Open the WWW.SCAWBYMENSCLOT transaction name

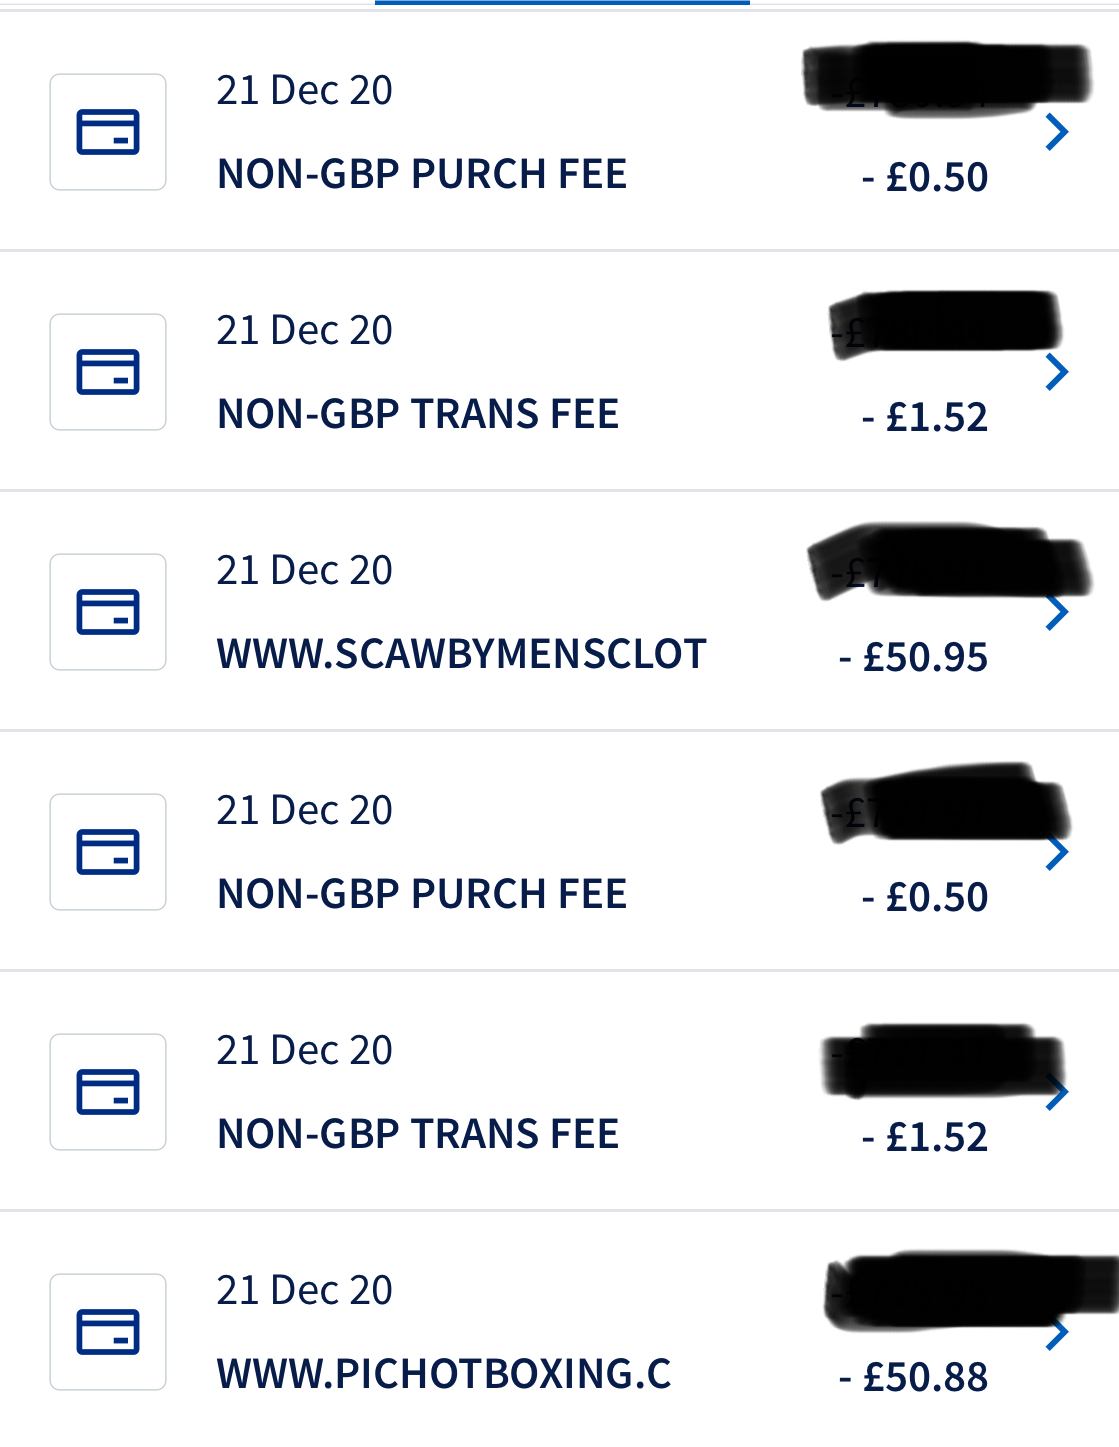(461, 654)
